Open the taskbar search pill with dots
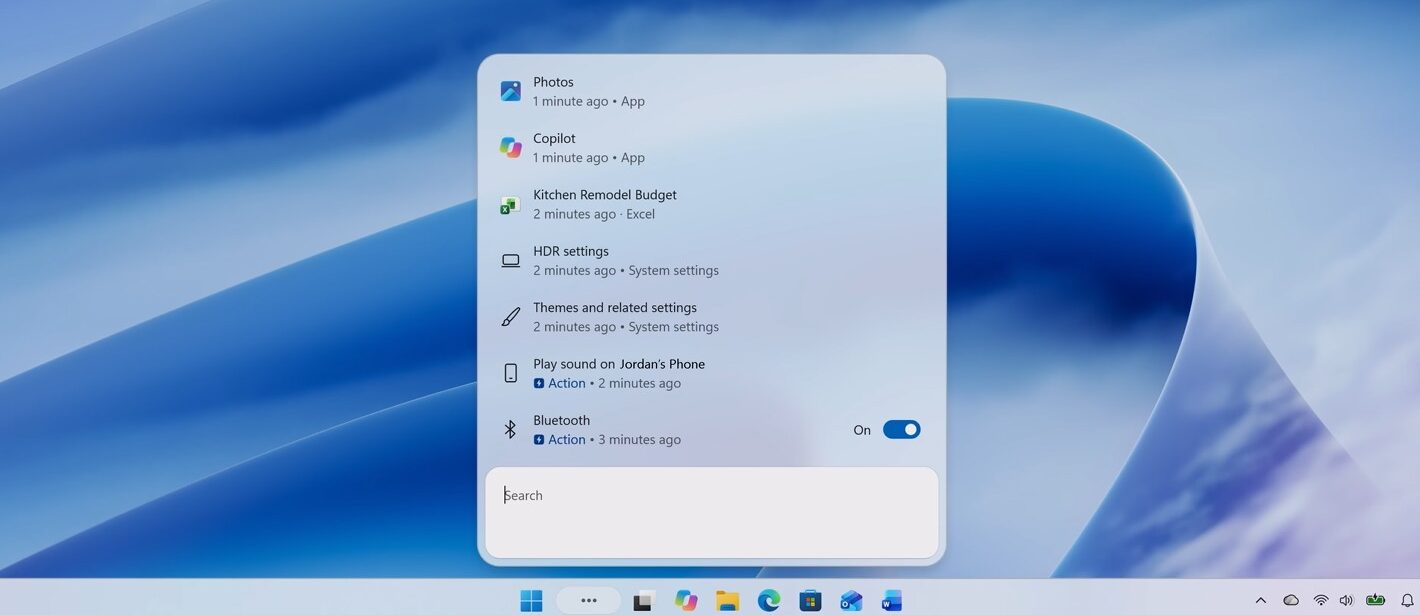The image size is (1420, 615). pyautogui.click(x=588, y=600)
